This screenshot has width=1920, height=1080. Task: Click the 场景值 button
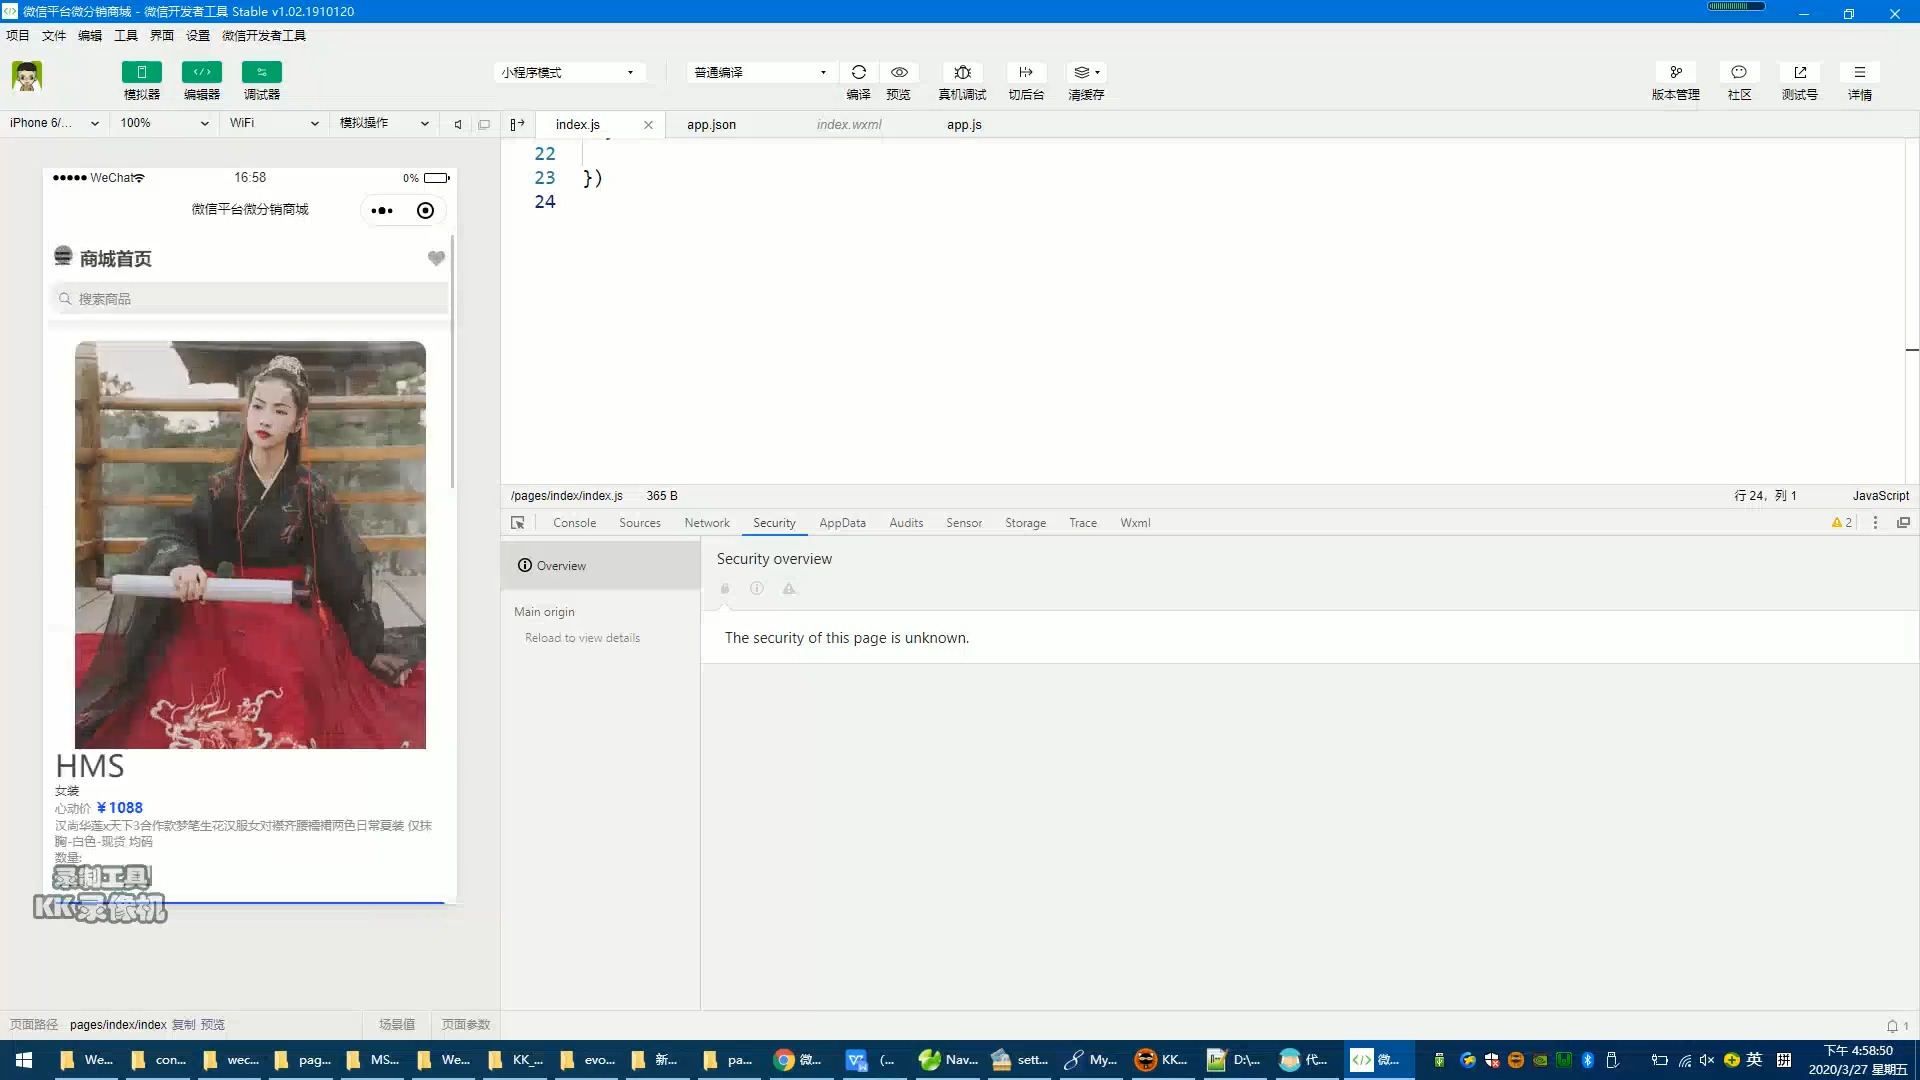397,1024
